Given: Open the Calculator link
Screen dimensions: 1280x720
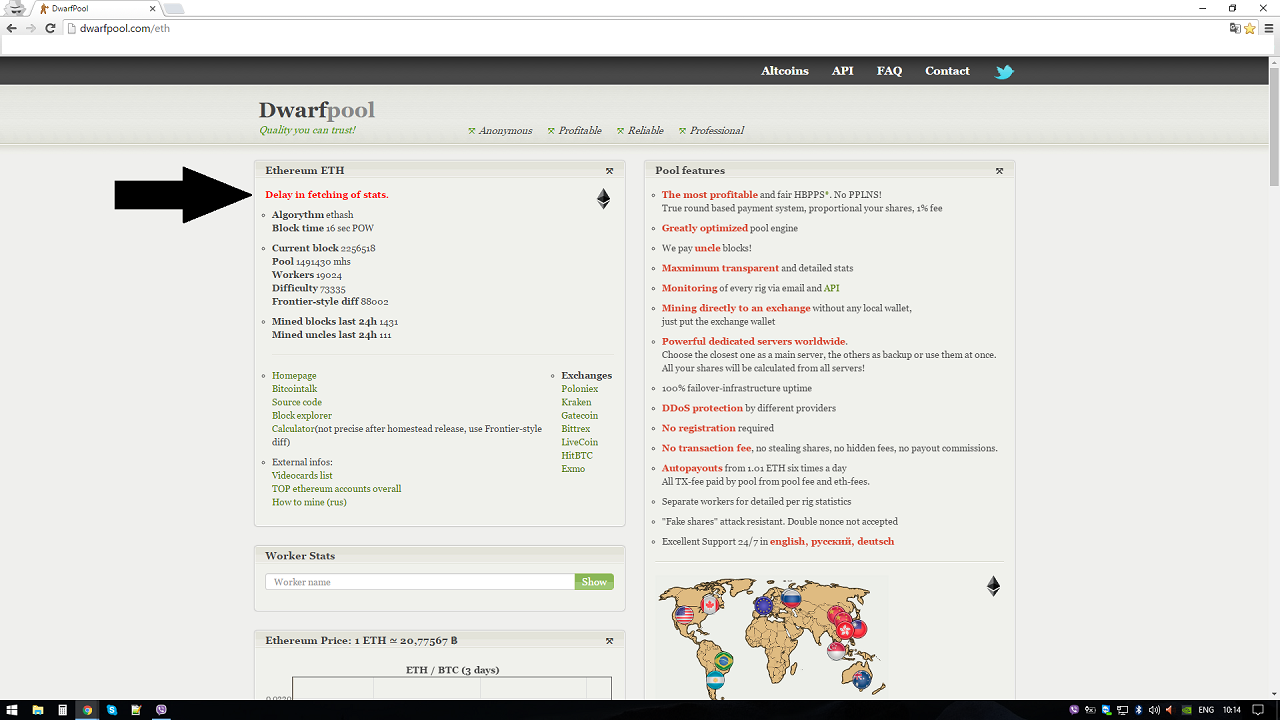Looking at the screenshot, I should coord(295,429).
